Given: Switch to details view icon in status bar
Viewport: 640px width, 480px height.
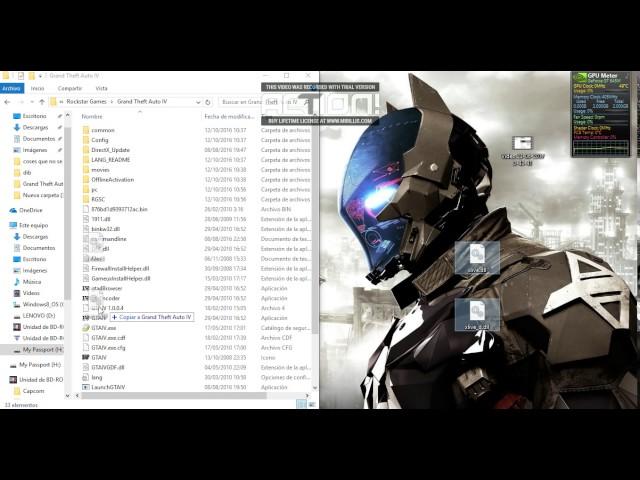Looking at the screenshot, I should pyautogui.click(x=301, y=404).
